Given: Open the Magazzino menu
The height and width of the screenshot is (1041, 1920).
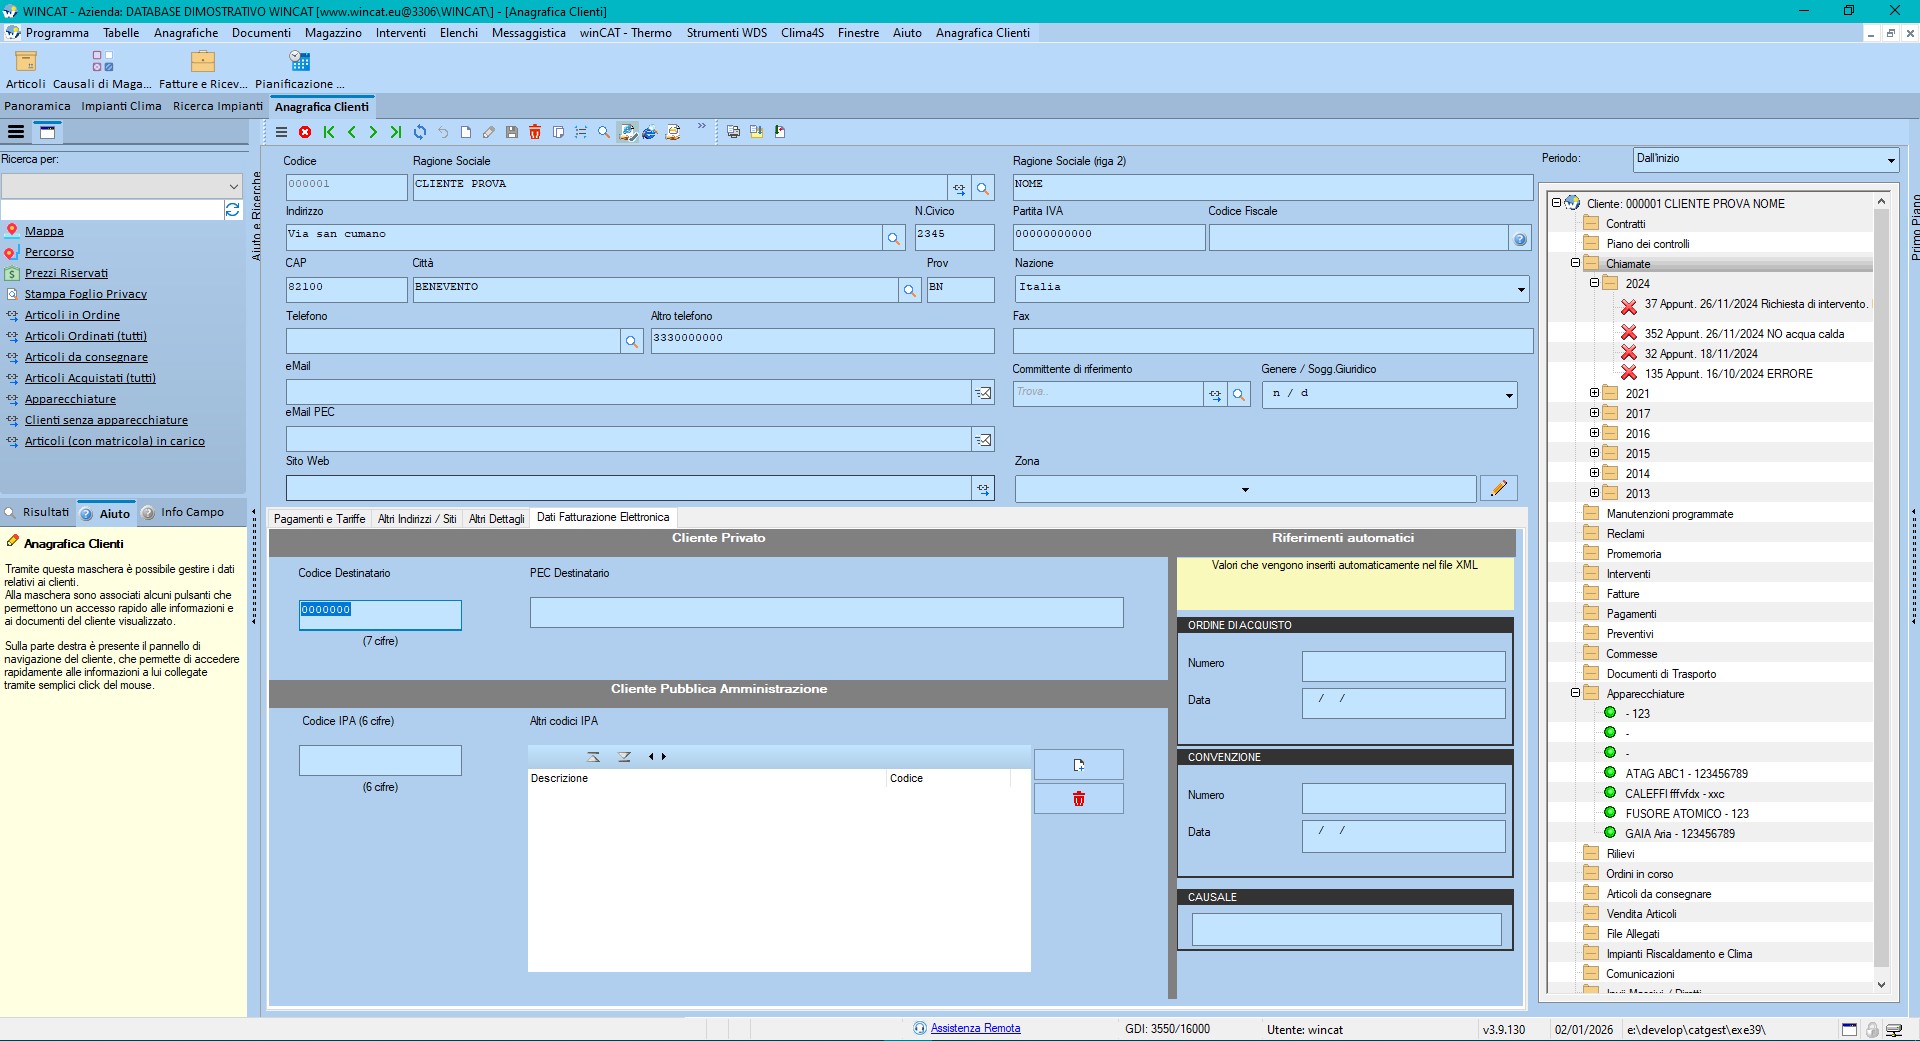Looking at the screenshot, I should coord(333,33).
